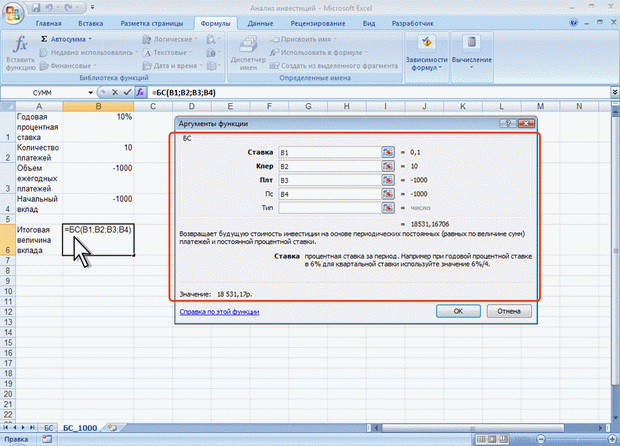Image resolution: width=620 pixels, height=446 pixels.
Task: Click the macro record icon in status bar
Action: (47, 439)
